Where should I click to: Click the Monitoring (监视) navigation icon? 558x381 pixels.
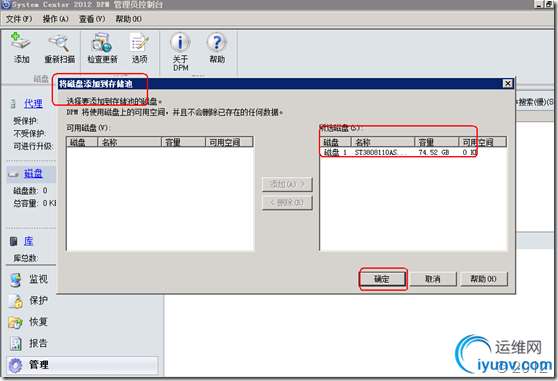tap(16, 280)
